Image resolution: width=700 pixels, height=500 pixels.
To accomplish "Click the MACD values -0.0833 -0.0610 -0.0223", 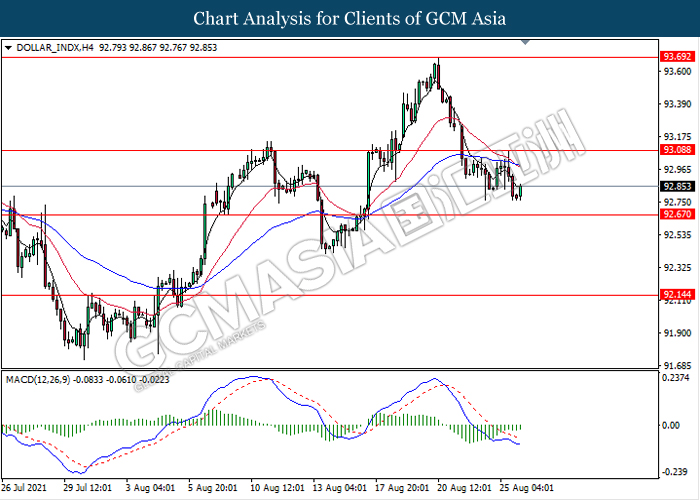I will tap(121, 380).
